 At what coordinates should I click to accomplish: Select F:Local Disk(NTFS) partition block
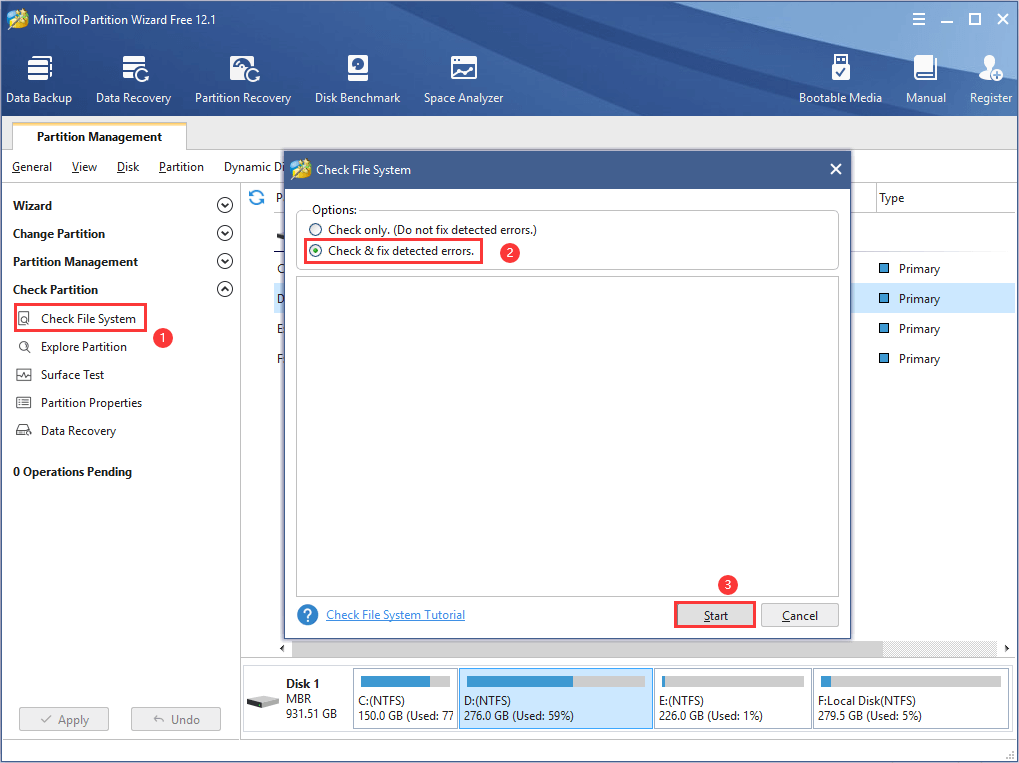pyautogui.click(x=910, y=699)
